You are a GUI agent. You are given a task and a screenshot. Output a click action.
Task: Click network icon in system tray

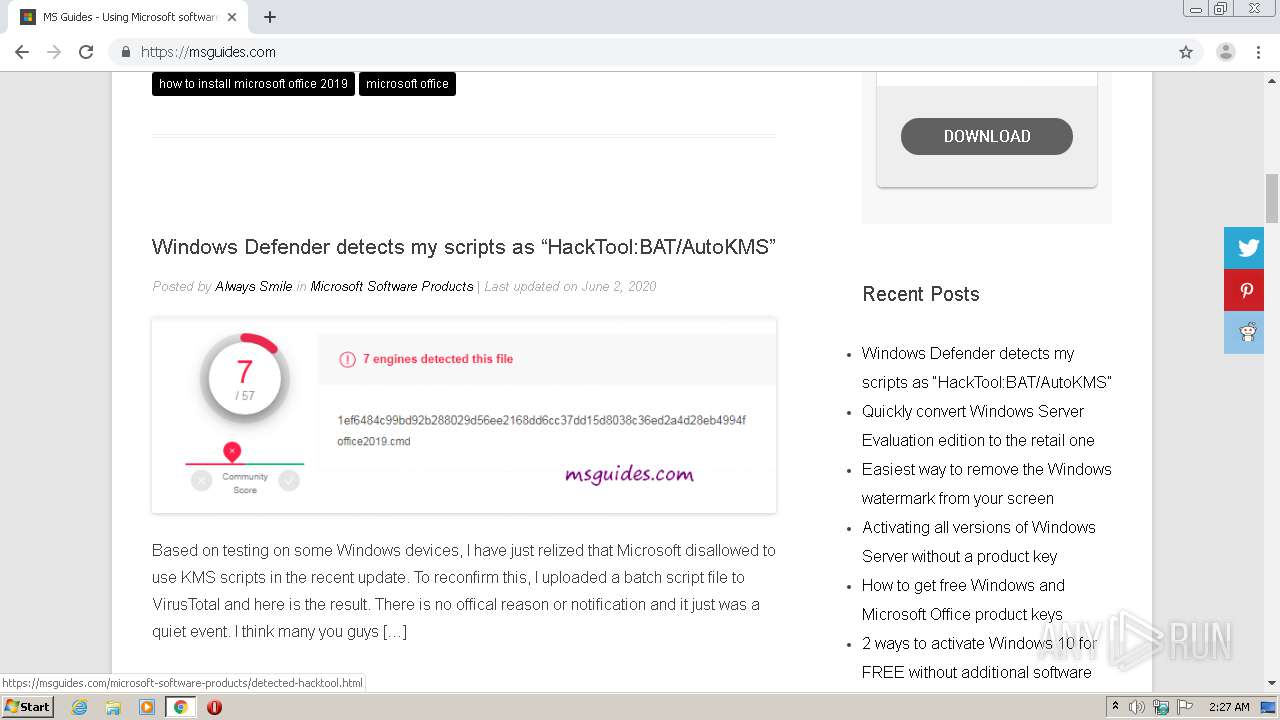[1161, 707]
